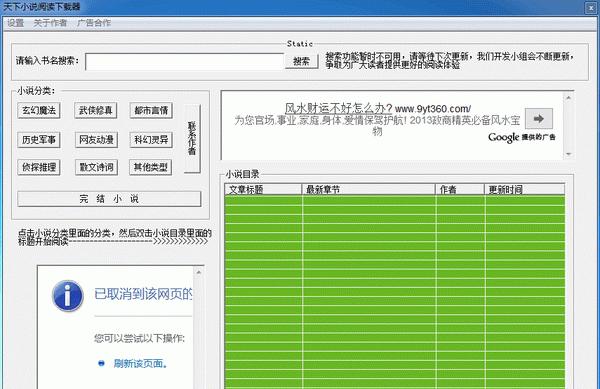
Task: Sort by 文章标题 column header
Action: (263, 189)
